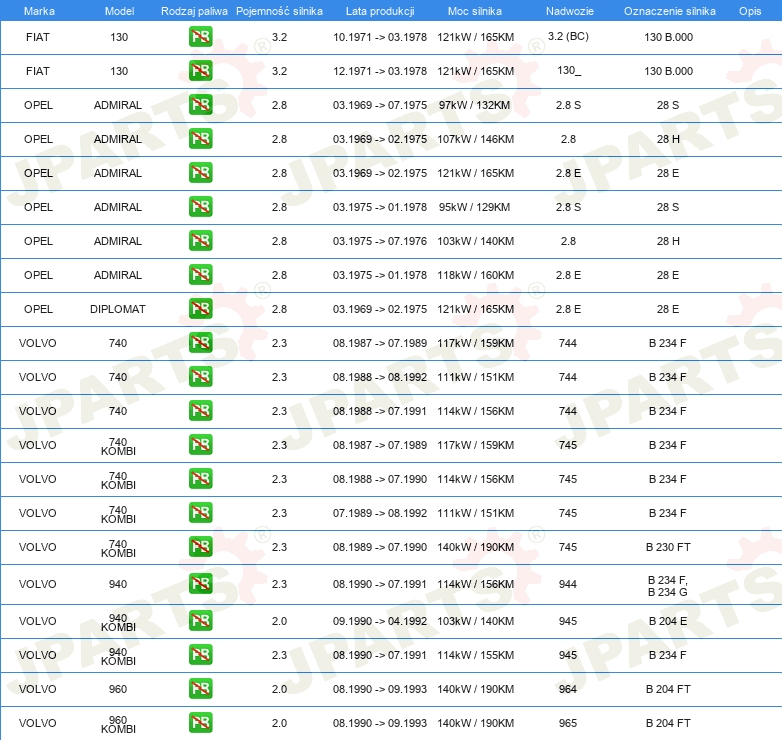Viewport: 782px width, 740px height.
Task: Click the fuel icon in the Opel Admiral 95kW row
Action: coord(200,207)
